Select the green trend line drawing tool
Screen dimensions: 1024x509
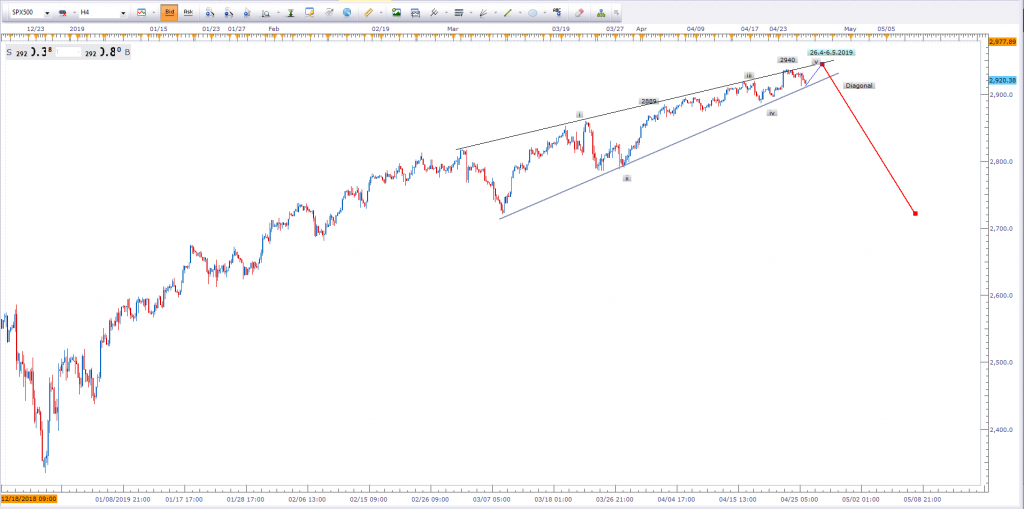(509, 13)
